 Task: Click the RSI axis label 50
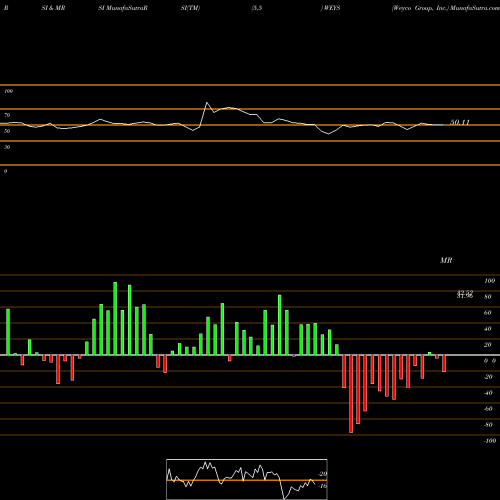coord(7,131)
